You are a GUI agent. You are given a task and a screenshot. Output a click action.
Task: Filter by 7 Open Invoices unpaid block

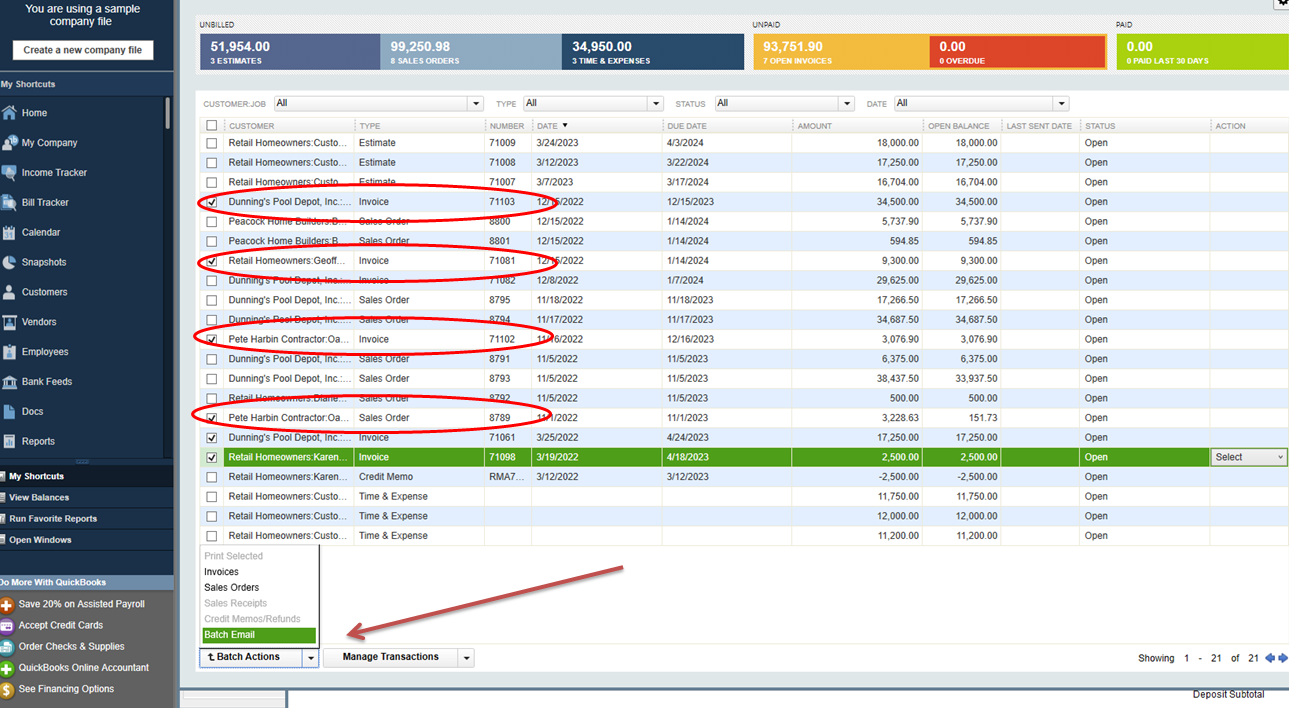841,52
